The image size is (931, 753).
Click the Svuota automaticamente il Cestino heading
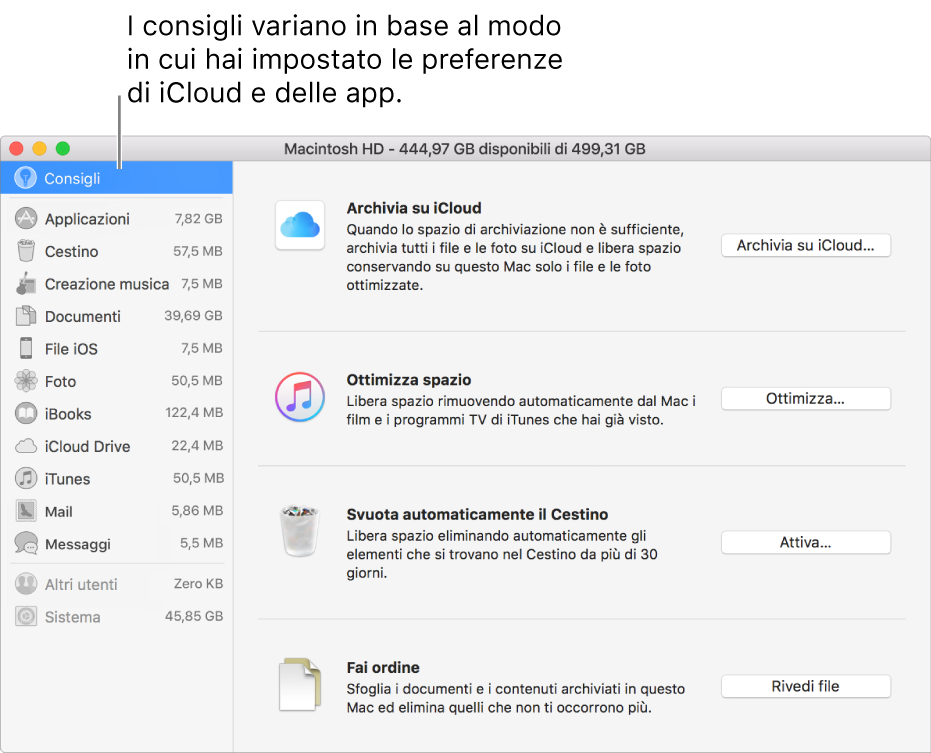(477, 514)
